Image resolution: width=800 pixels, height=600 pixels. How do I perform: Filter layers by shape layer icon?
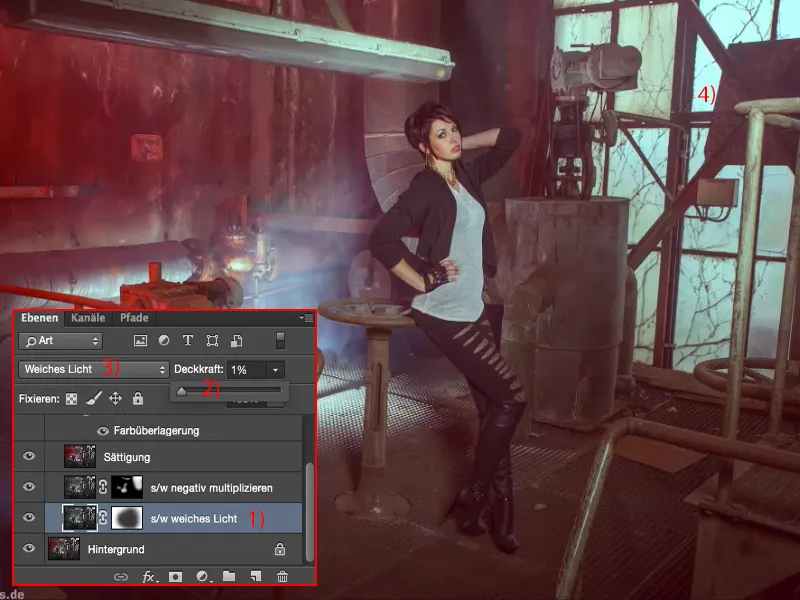tap(212, 341)
